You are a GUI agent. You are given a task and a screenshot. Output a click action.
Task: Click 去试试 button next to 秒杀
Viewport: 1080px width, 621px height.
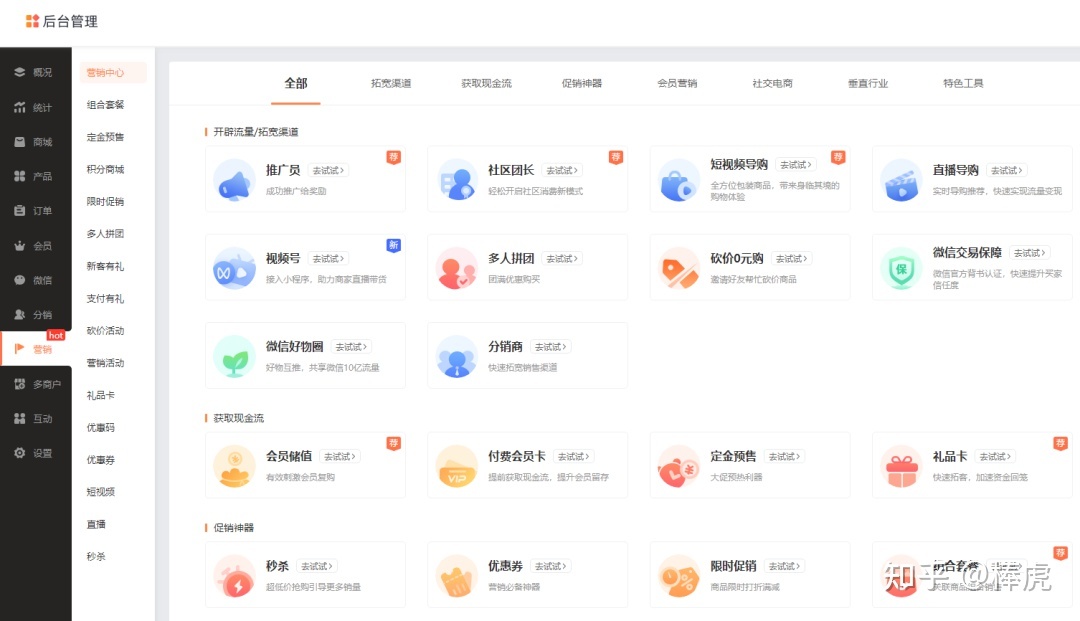(316, 566)
